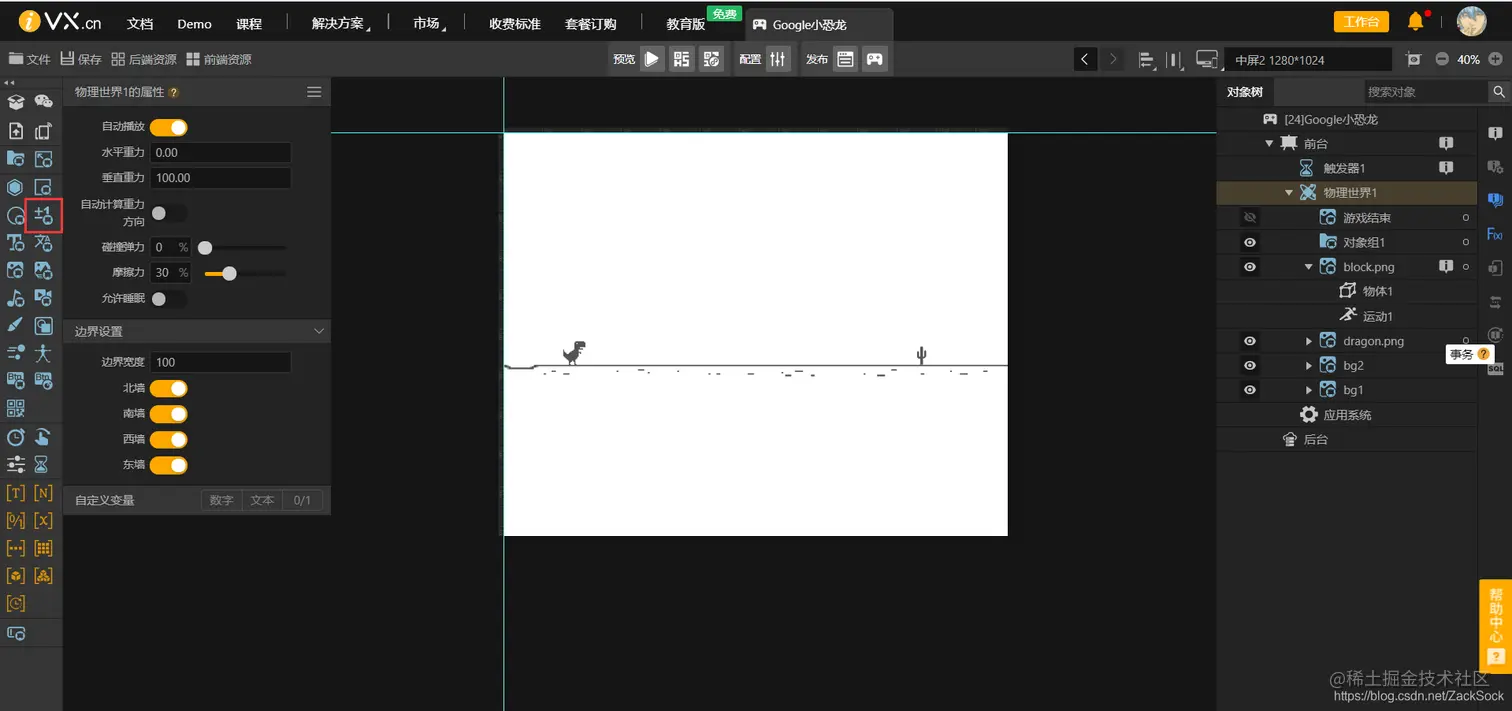Open the 中屏2 1280*1024 screen size dropdown

(x=1310, y=60)
